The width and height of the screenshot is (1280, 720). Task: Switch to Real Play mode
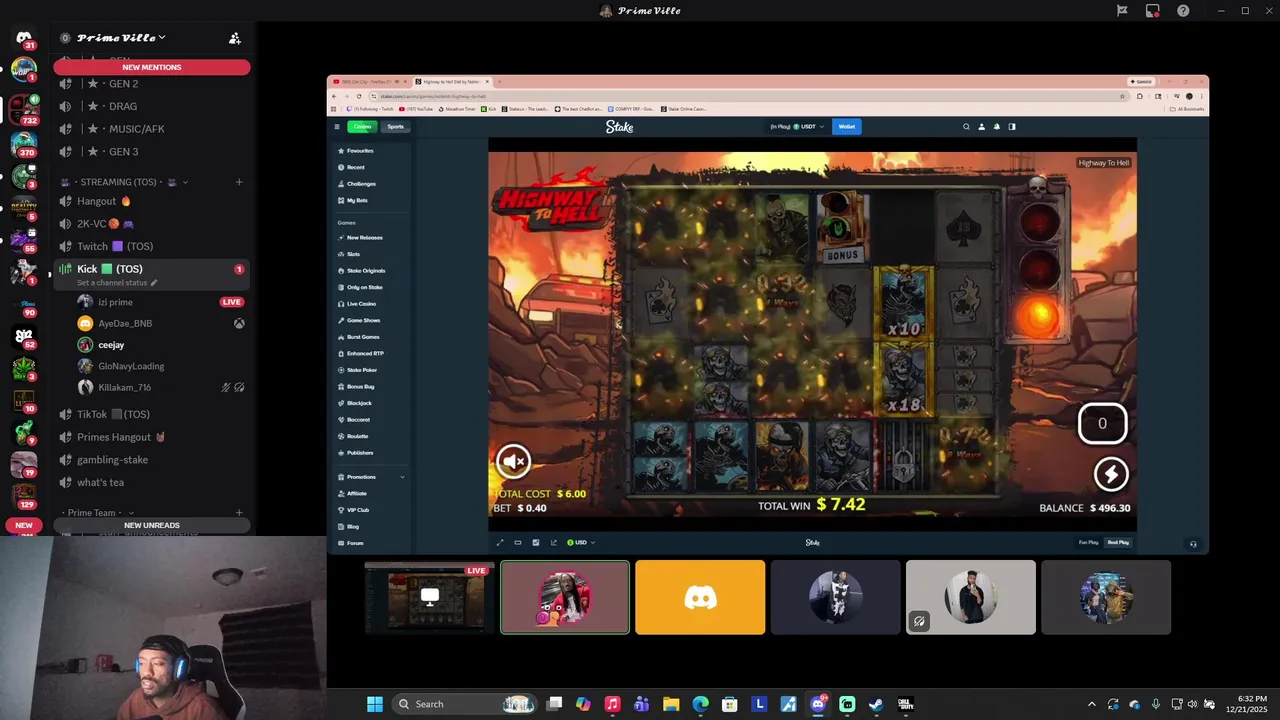(1118, 543)
